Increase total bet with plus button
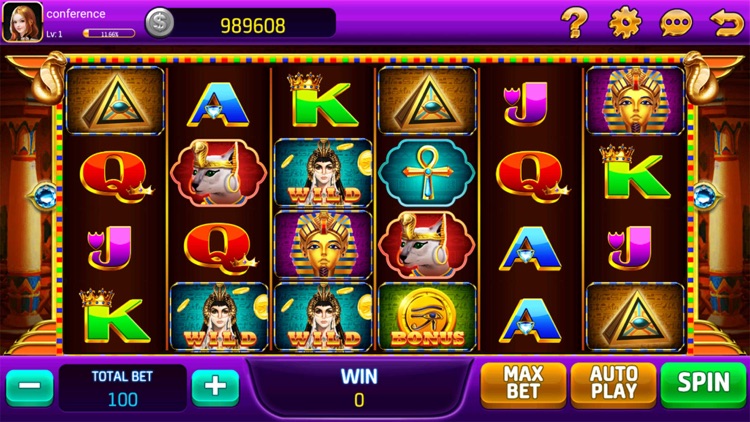This screenshot has width=750, height=422. point(215,387)
